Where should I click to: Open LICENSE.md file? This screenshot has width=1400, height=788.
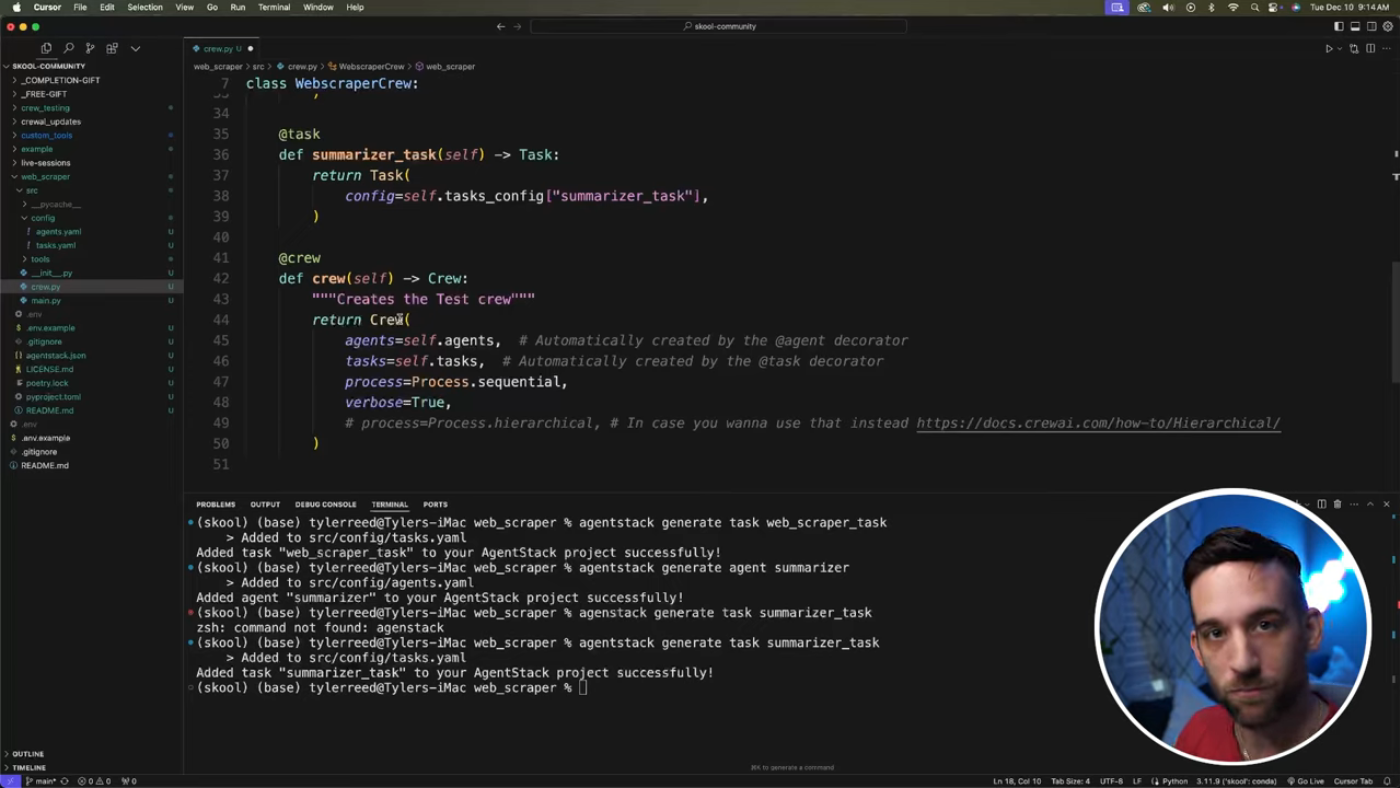(49, 369)
